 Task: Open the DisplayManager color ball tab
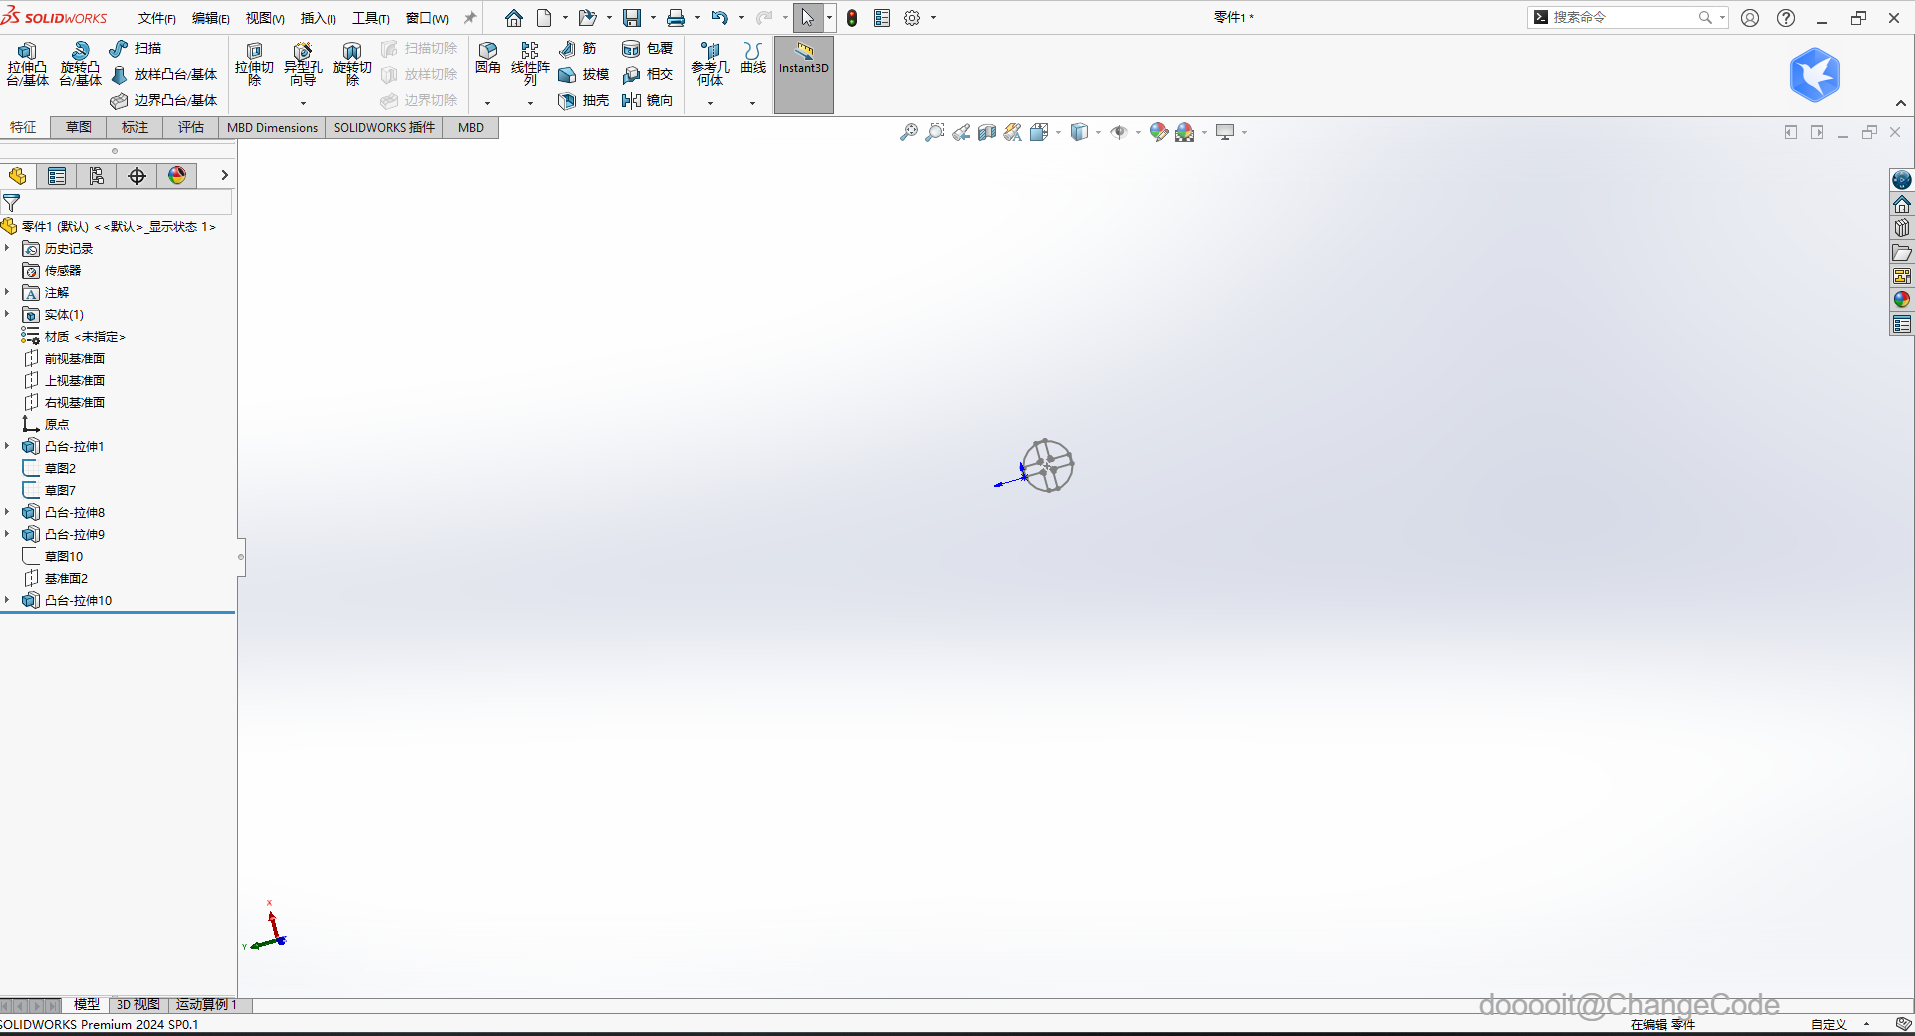(x=177, y=176)
